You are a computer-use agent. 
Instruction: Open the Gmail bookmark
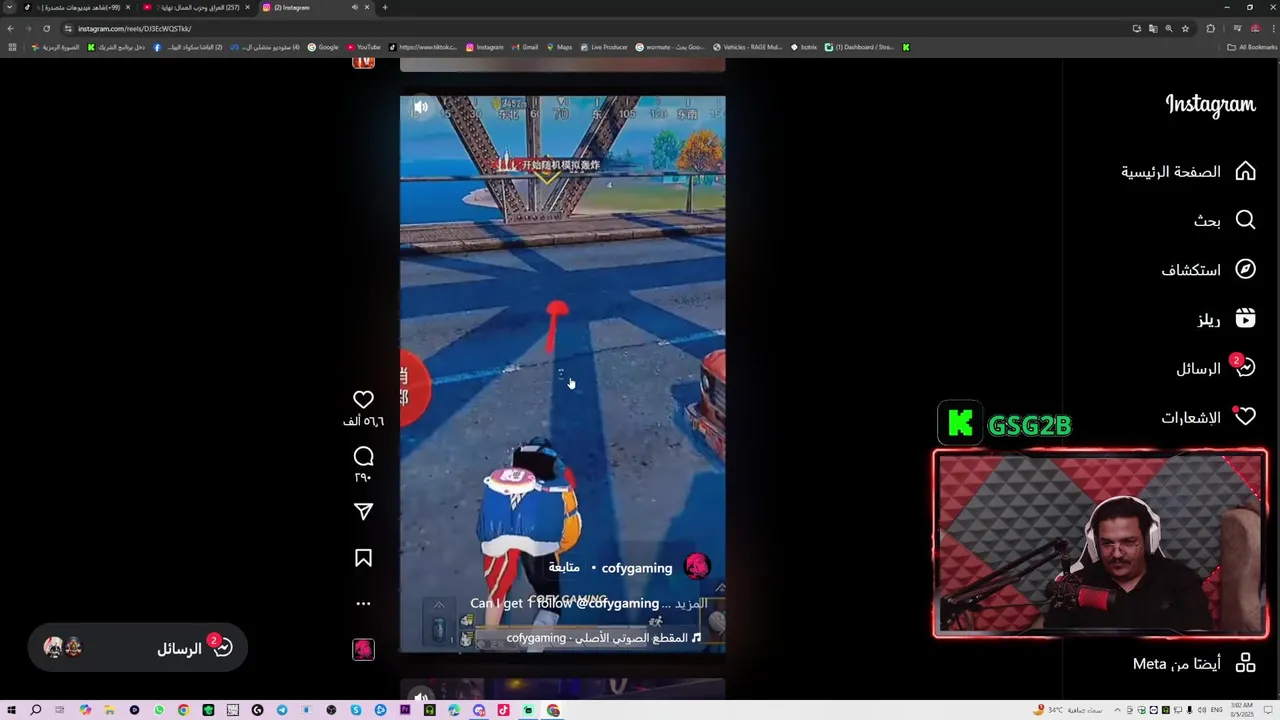[x=525, y=47]
